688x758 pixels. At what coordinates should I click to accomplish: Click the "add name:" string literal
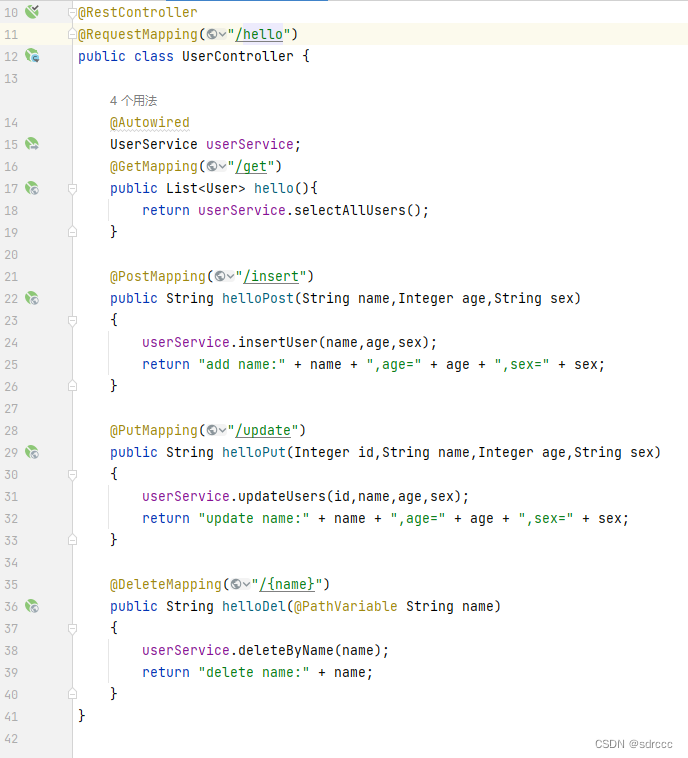(242, 364)
